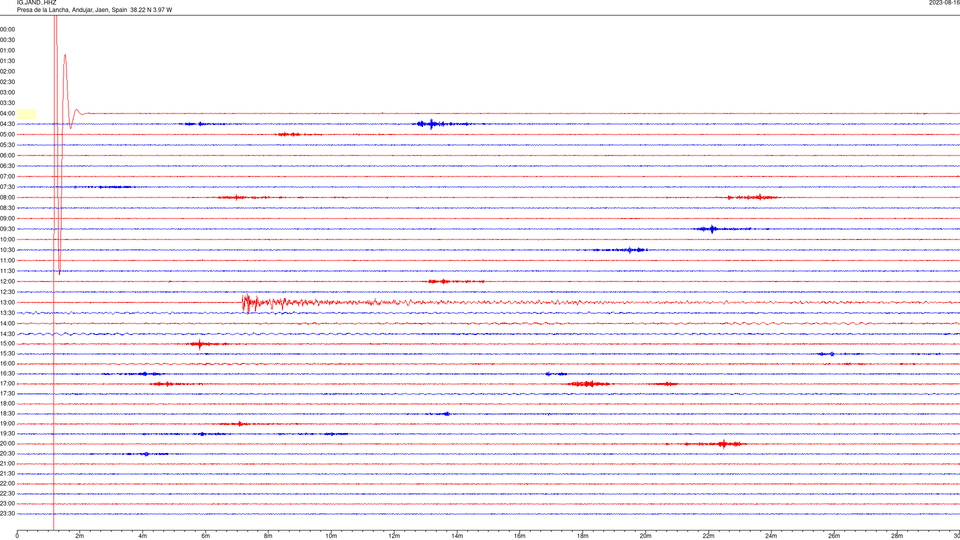Click the IG.JAND..HHZ channel identifier
The image size is (960, 540).
pos(36,3)
